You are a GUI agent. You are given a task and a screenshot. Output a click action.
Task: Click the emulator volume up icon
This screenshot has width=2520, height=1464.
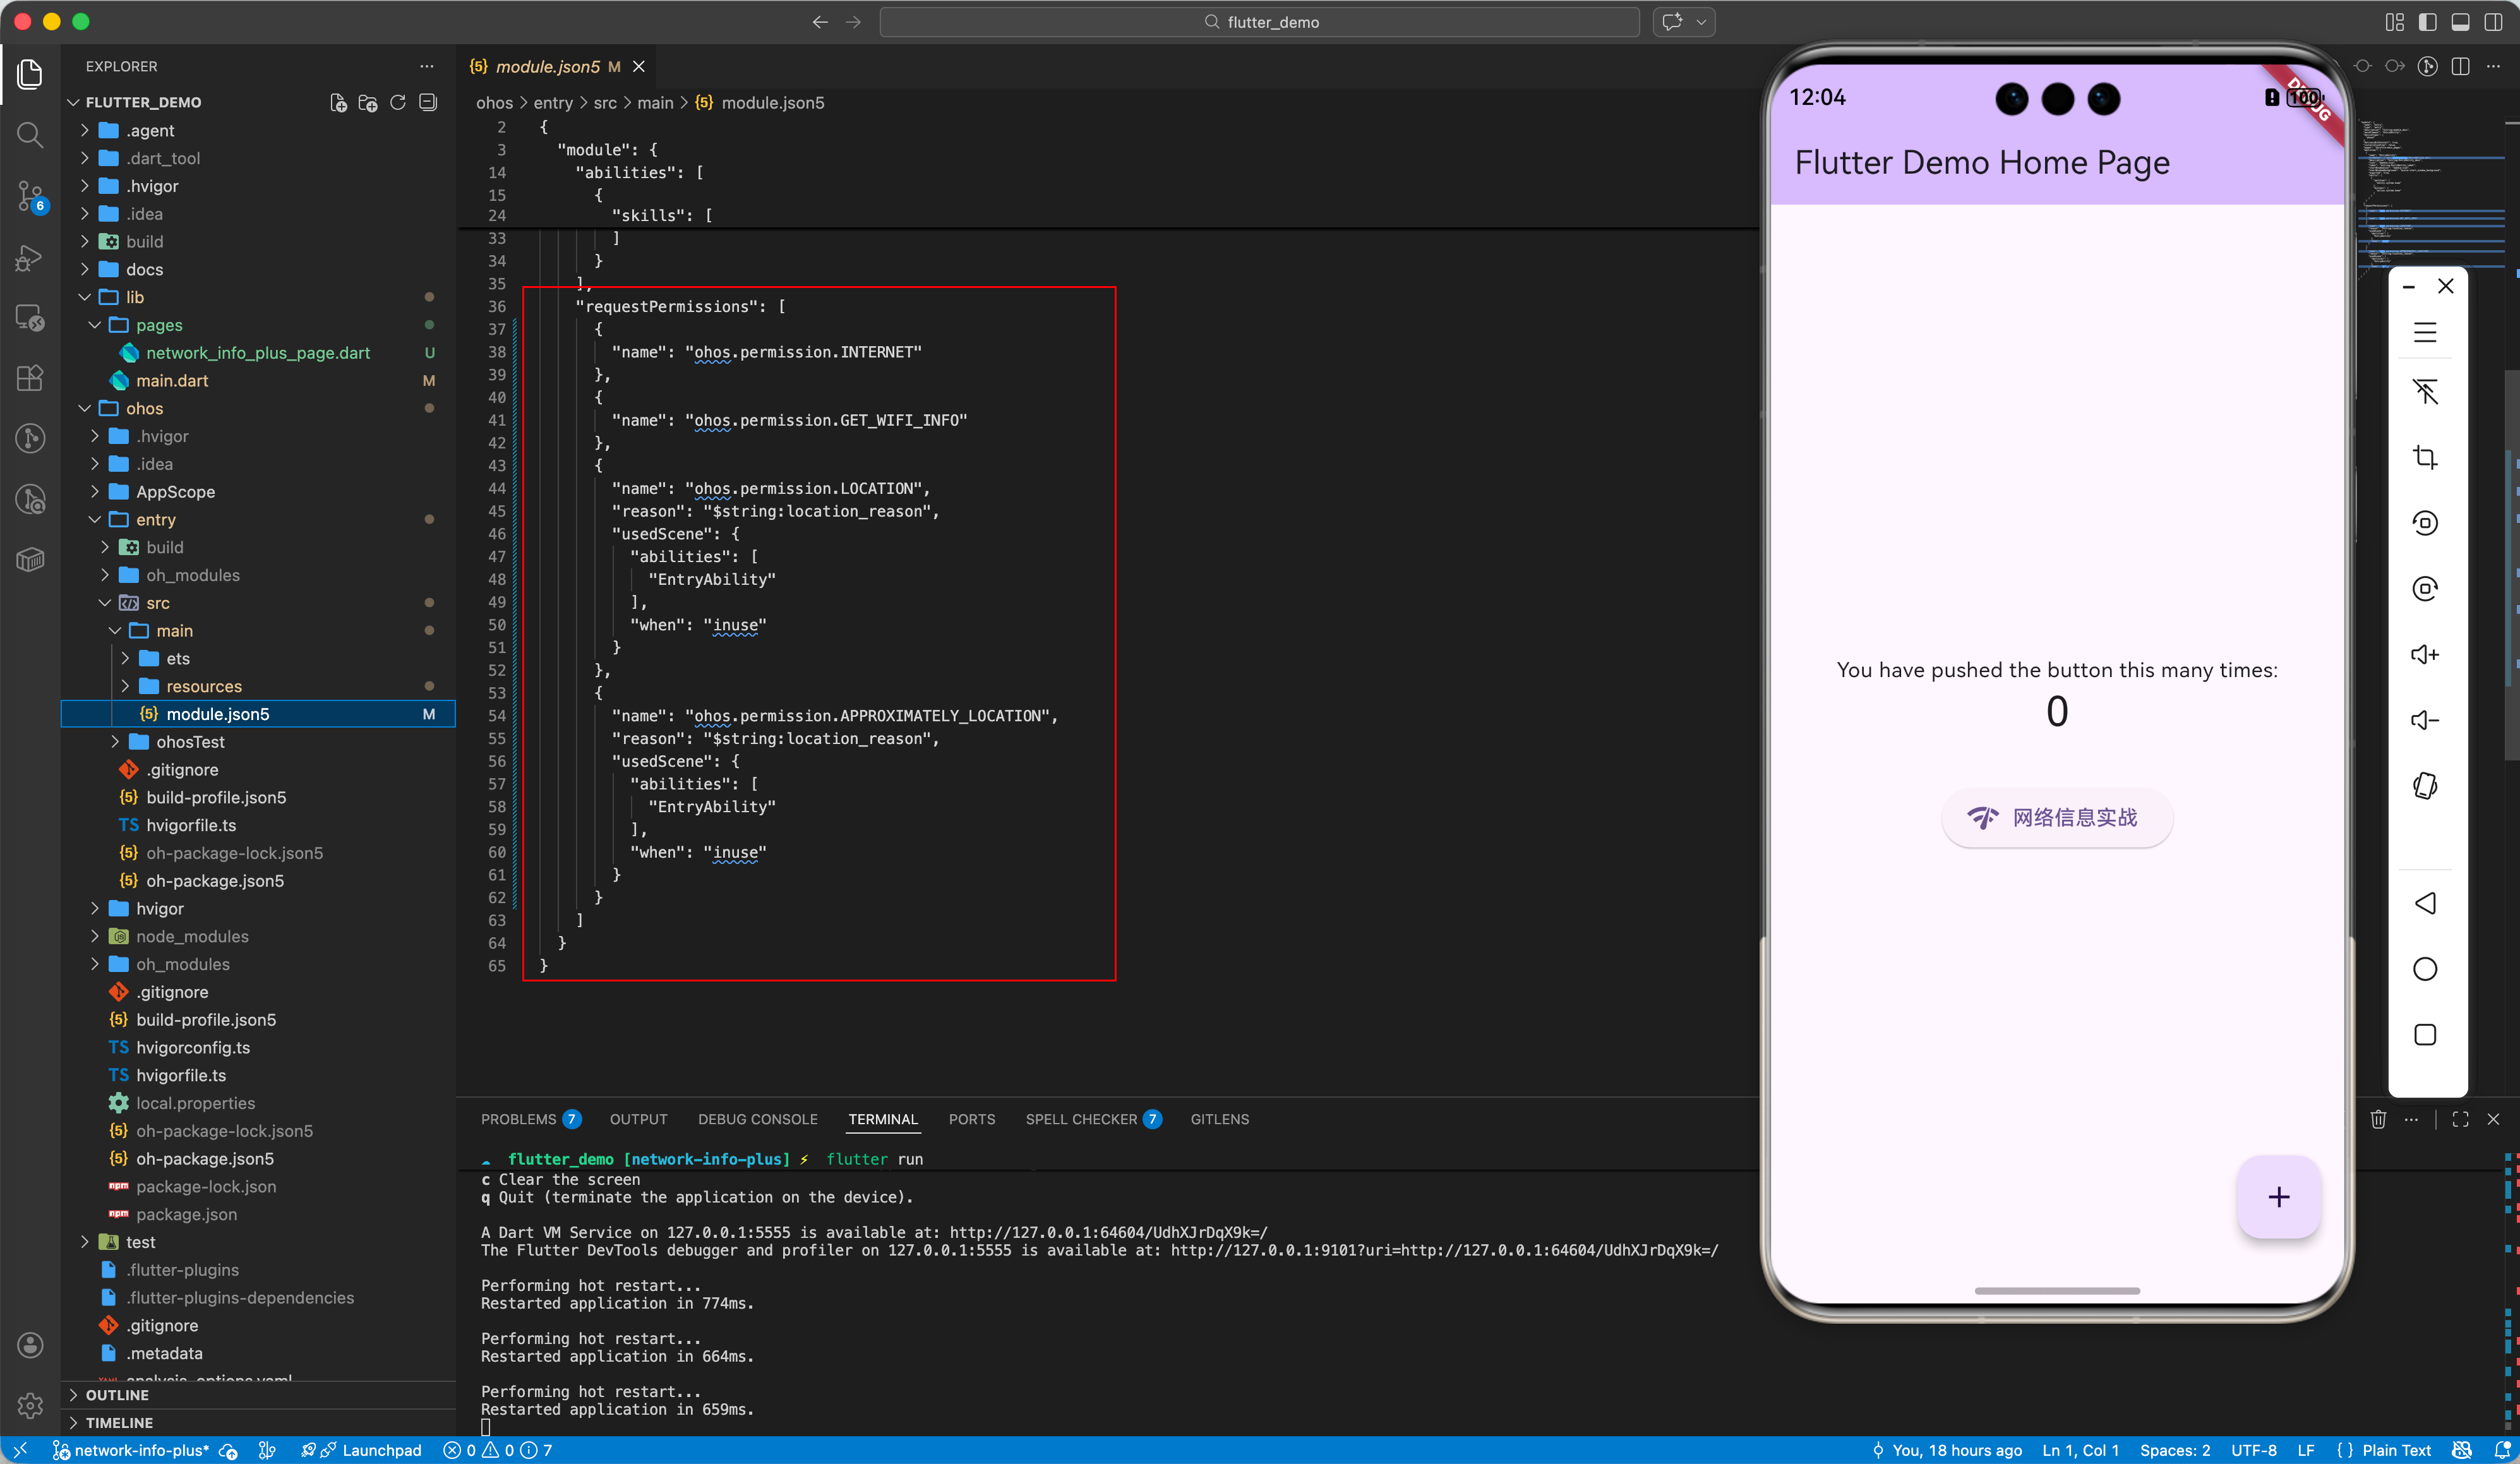click(2425, 654)
